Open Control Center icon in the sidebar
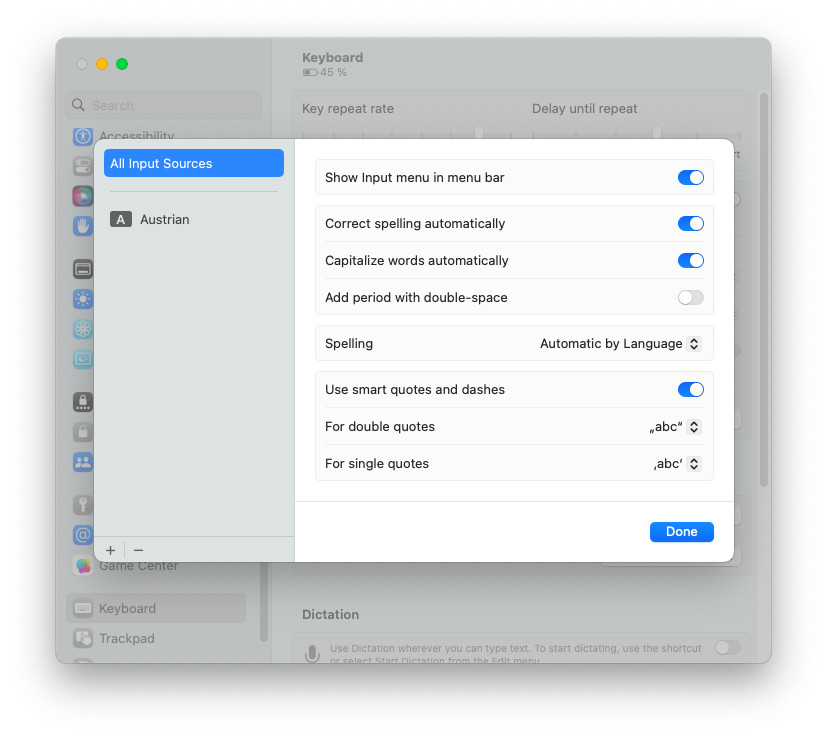Image resolution: width=827 pixels, height=737 pixels. coord(83,166)
